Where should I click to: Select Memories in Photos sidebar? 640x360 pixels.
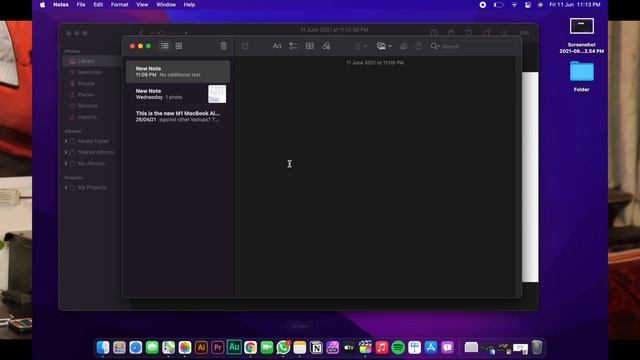tap(90, 72)
